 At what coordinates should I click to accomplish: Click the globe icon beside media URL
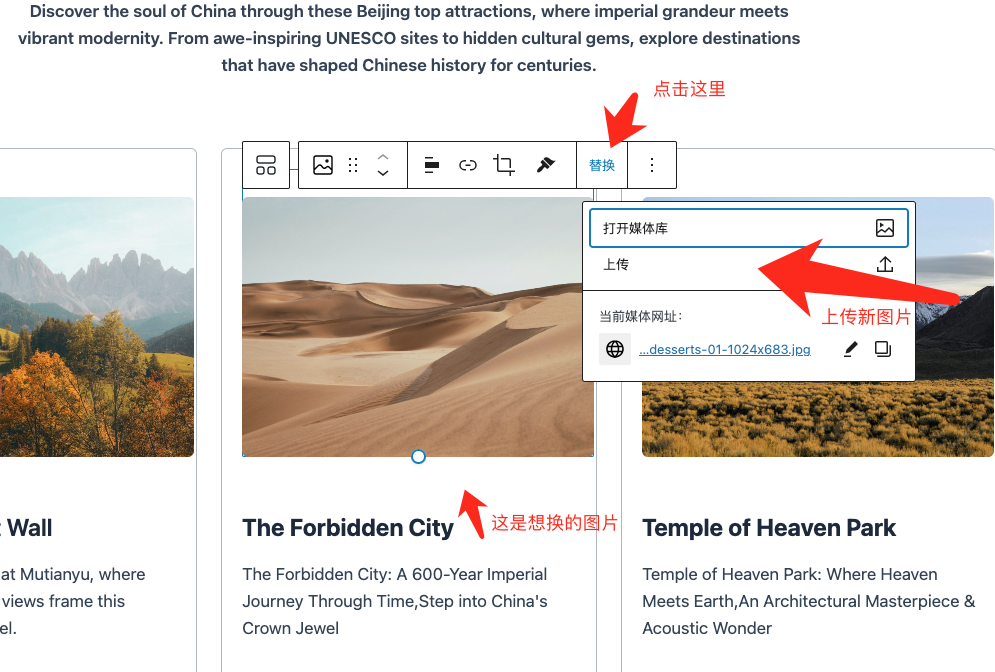(615, 349)
